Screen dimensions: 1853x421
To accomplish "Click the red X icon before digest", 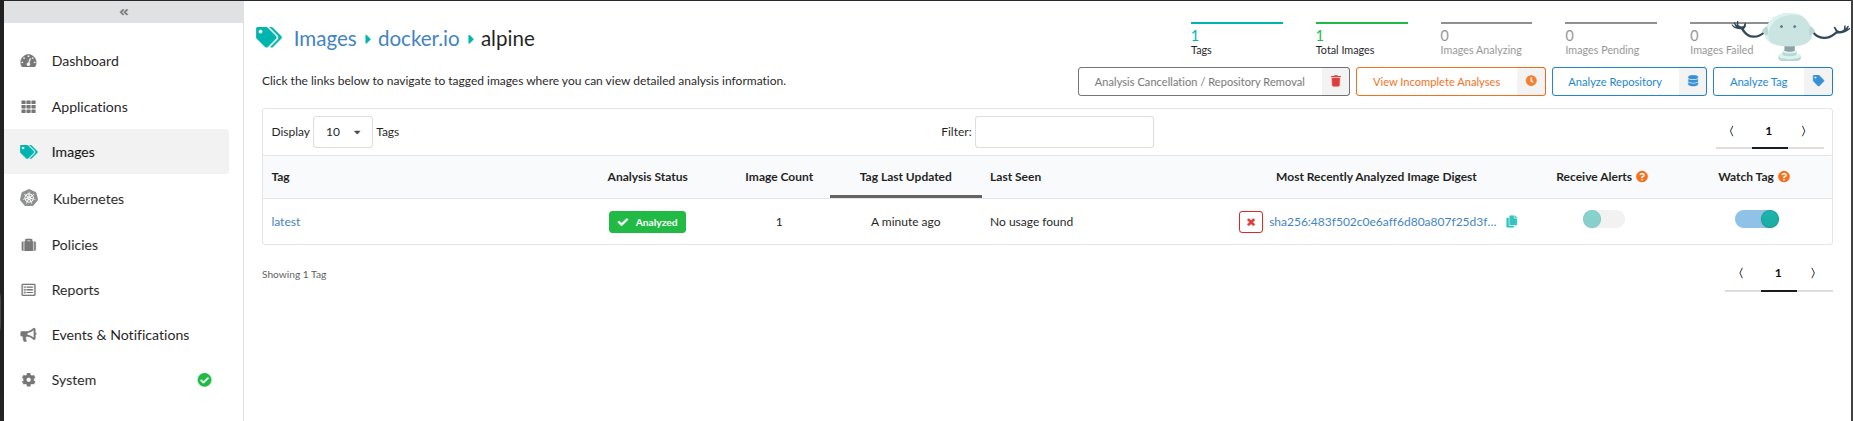I will click(x=1250, y=222).
